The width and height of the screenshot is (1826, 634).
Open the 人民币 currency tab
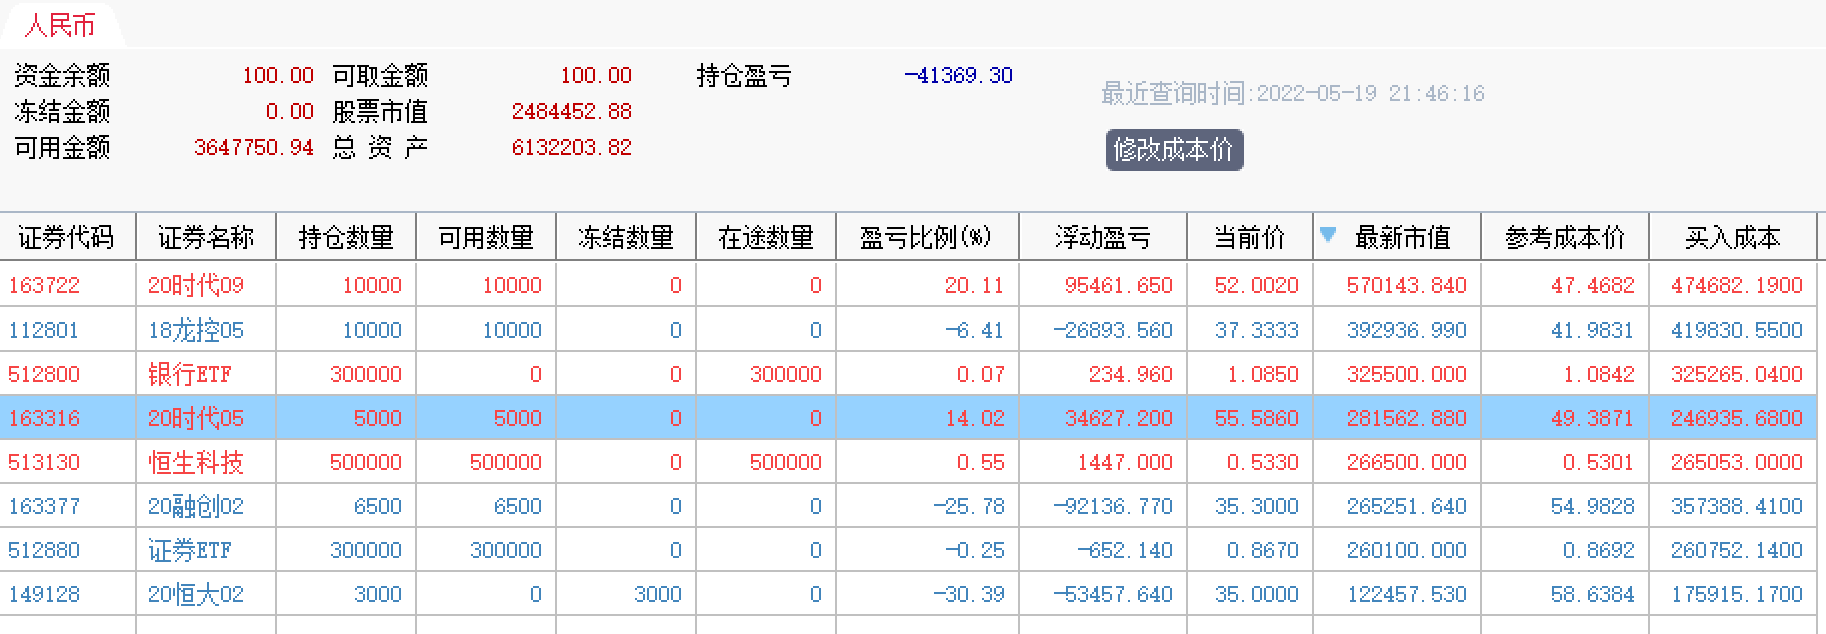(60, 25)
